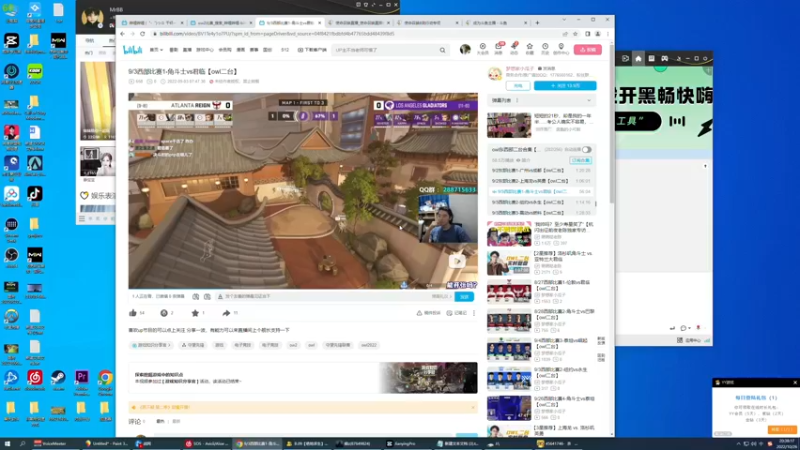The height and width of the screenshot is (450, 800).
Task: Open the messages icon with red badge
Action: [498, 48]
